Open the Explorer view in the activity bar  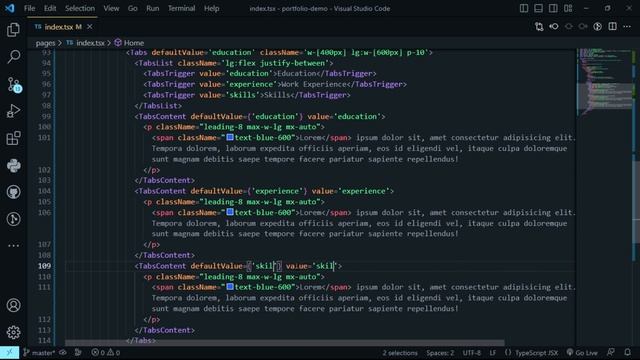[13, 29]
